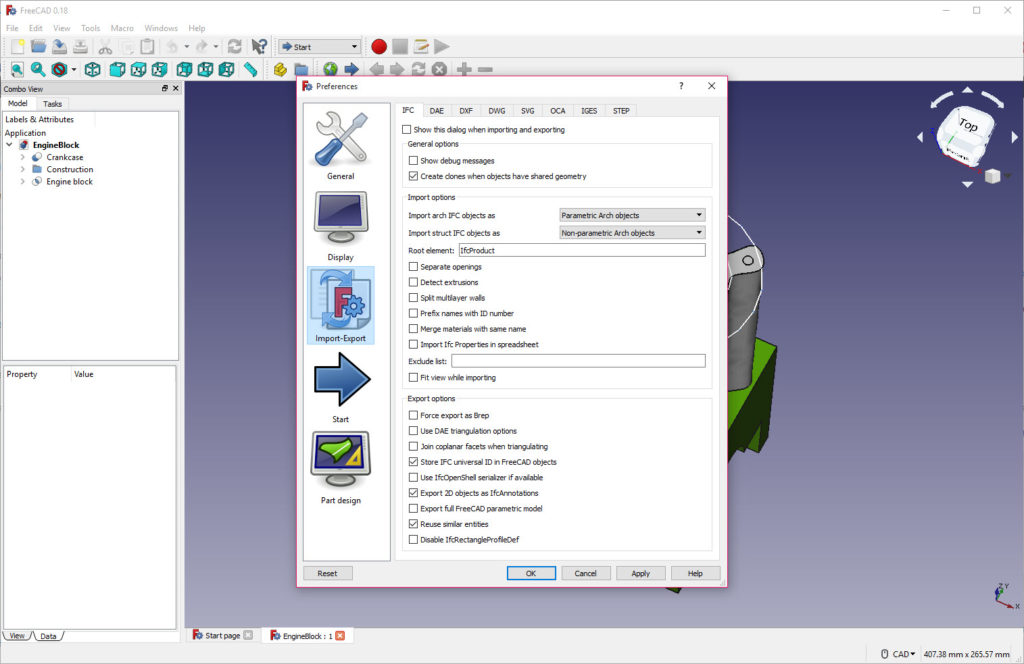The height and width of the screenshot is (664, 1024).
Task: Zoom out with the minus icon
Action: pyautogui.click(x=485, y=69)
